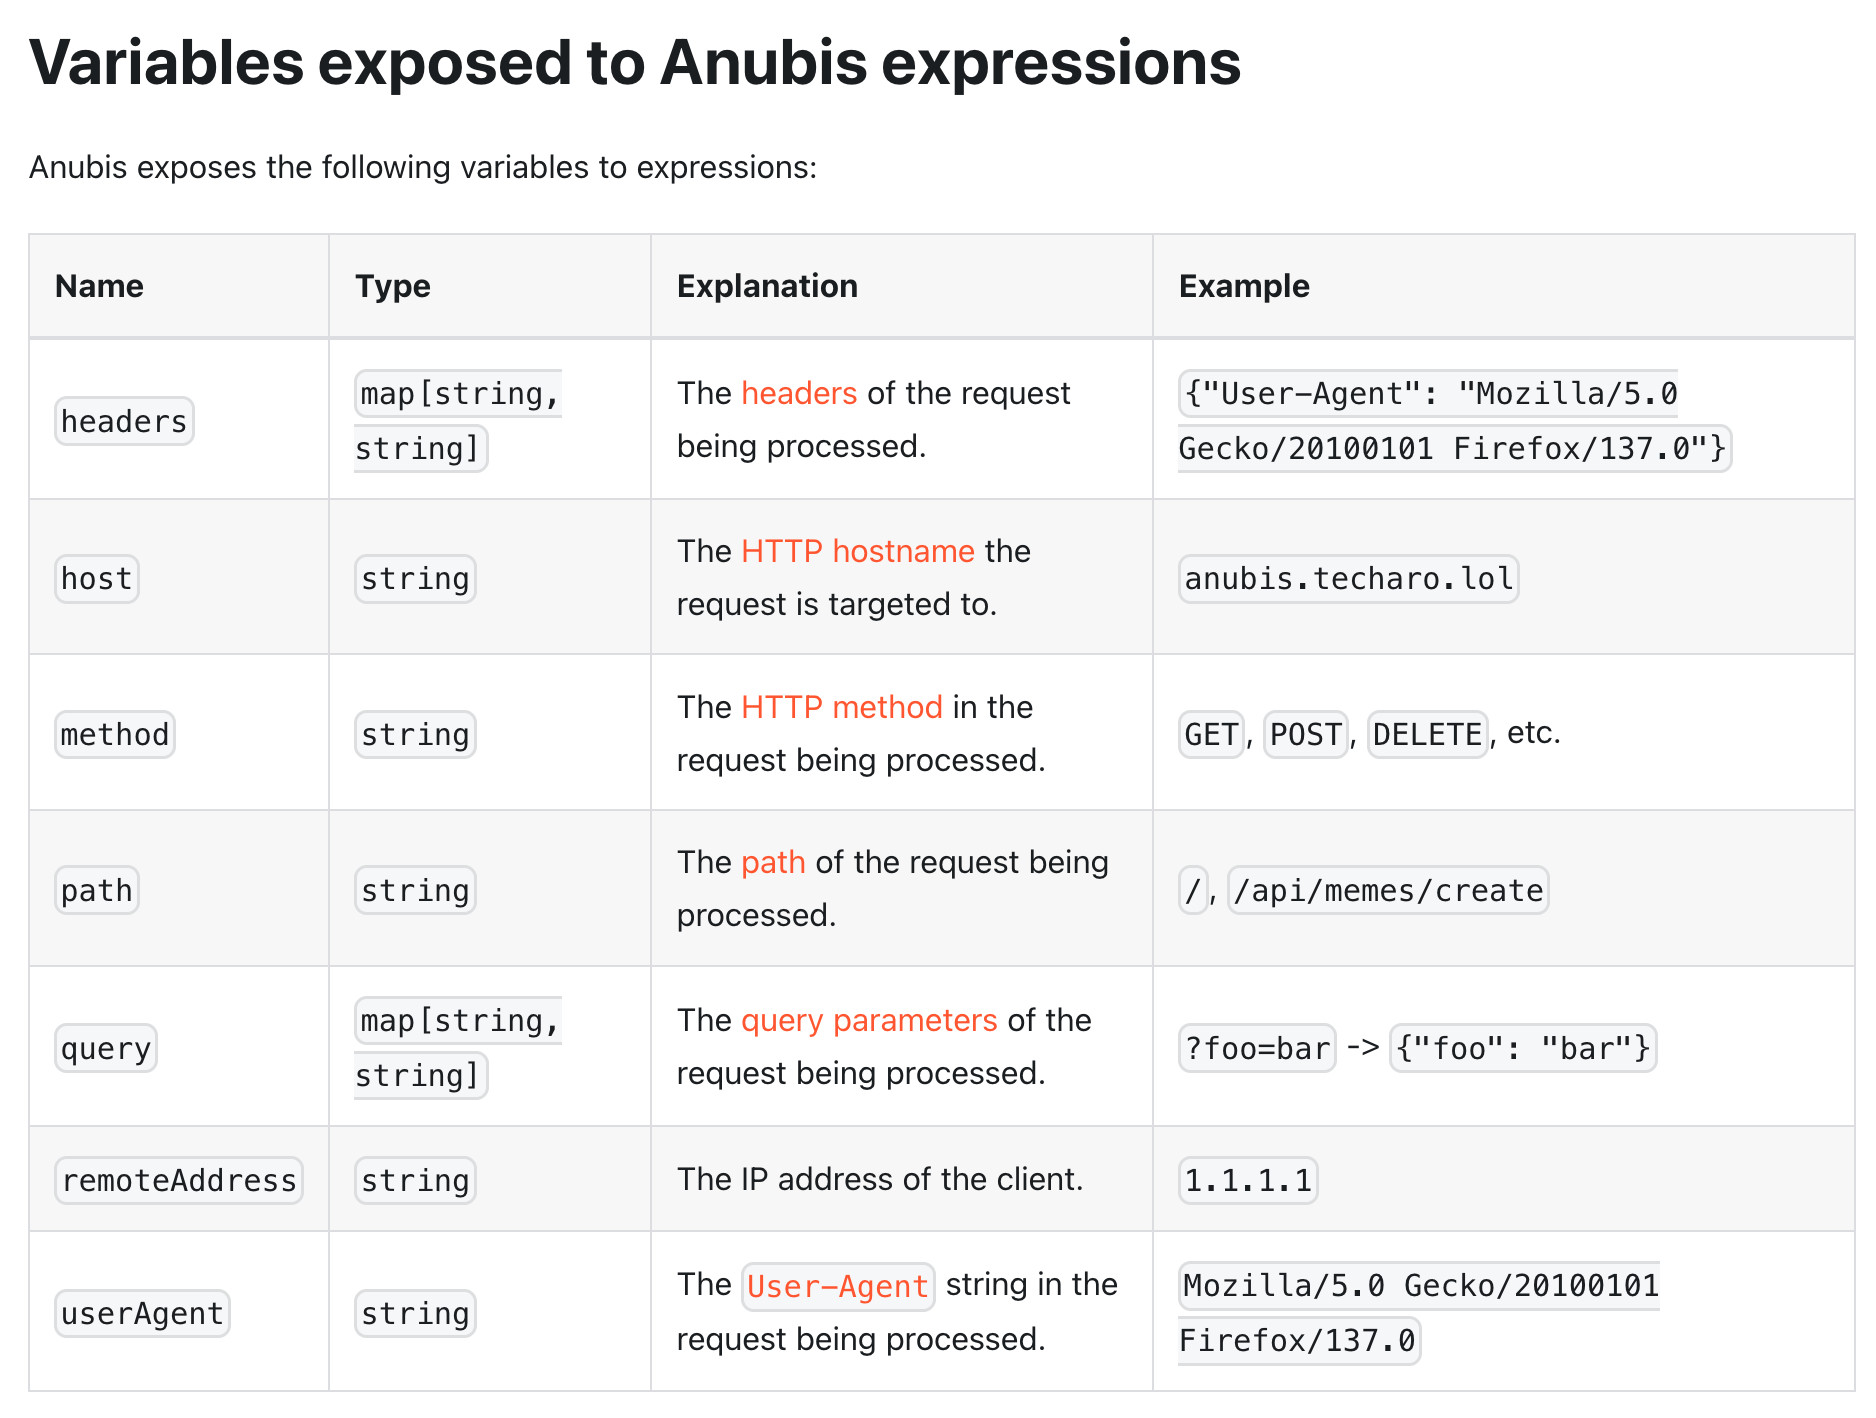Follow the HTTP hostname link
1876x1418 pixels.
tap(858, 551)
